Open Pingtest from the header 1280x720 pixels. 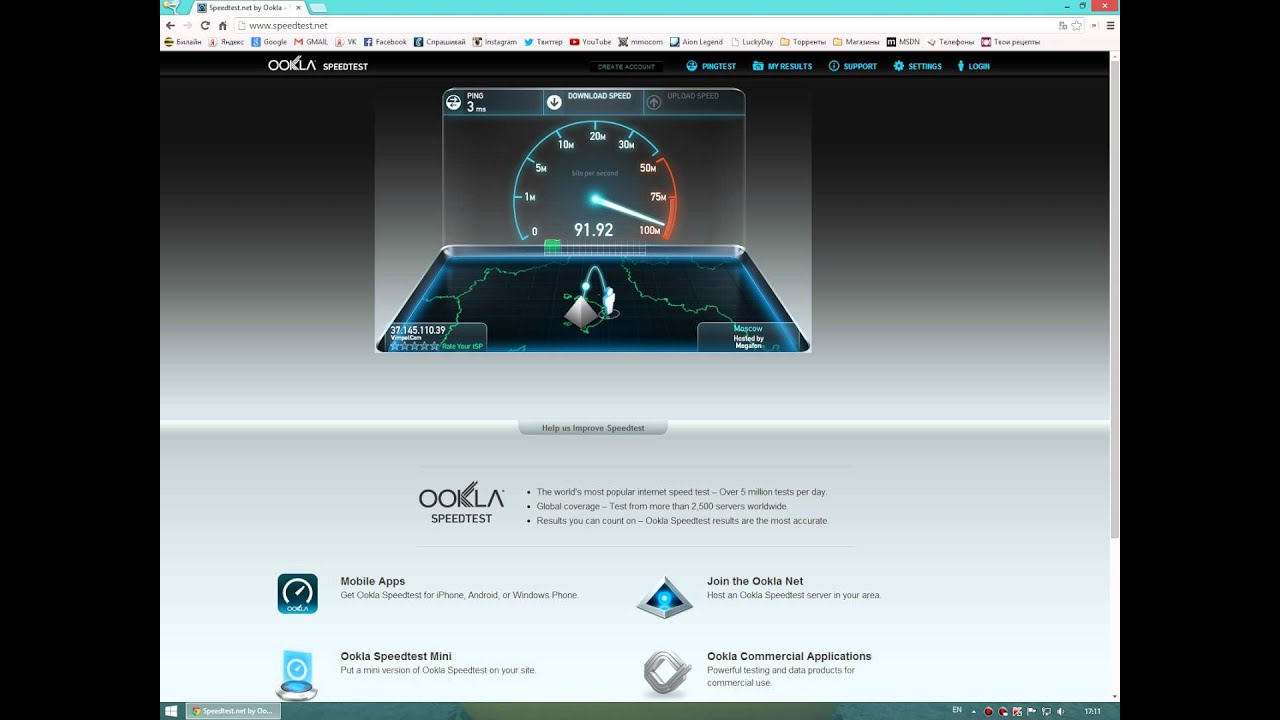pyautogui.click(x=711, y=66)
